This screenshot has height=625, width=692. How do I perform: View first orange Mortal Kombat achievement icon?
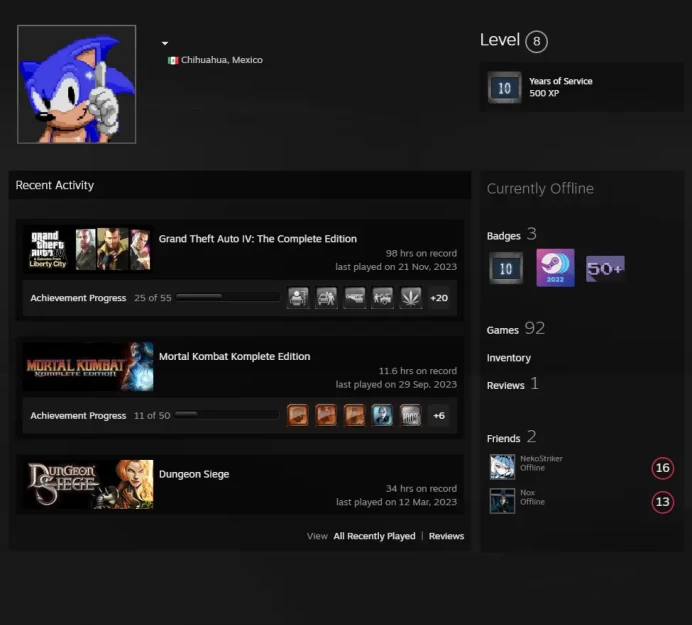[x=298, y=415]
